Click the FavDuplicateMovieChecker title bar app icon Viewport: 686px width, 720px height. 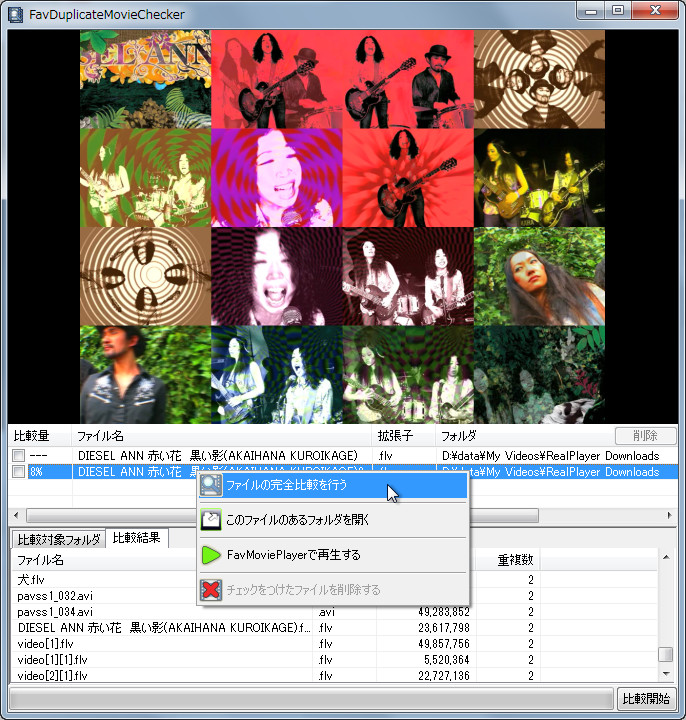click(x=15, y=14)
